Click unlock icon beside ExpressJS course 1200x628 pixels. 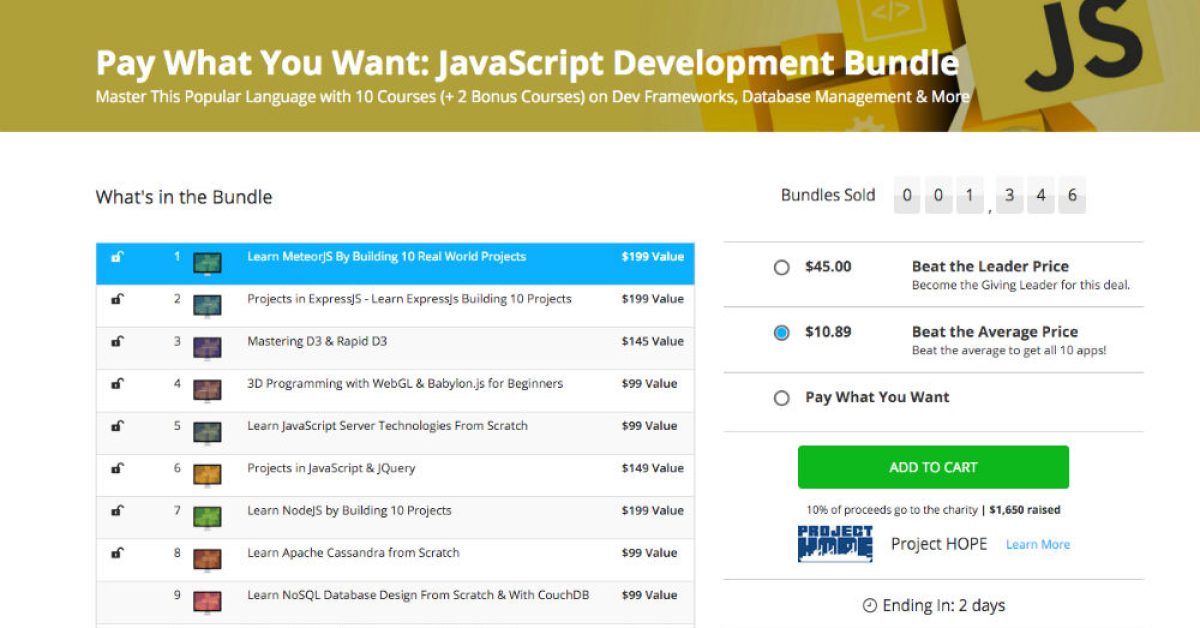click(117, 299)
